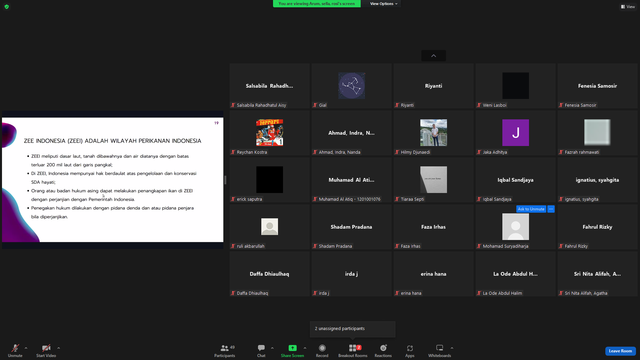This screenshot has height=360, width=640.
Task: Click the View layout button
Action: tap(628, 7)
